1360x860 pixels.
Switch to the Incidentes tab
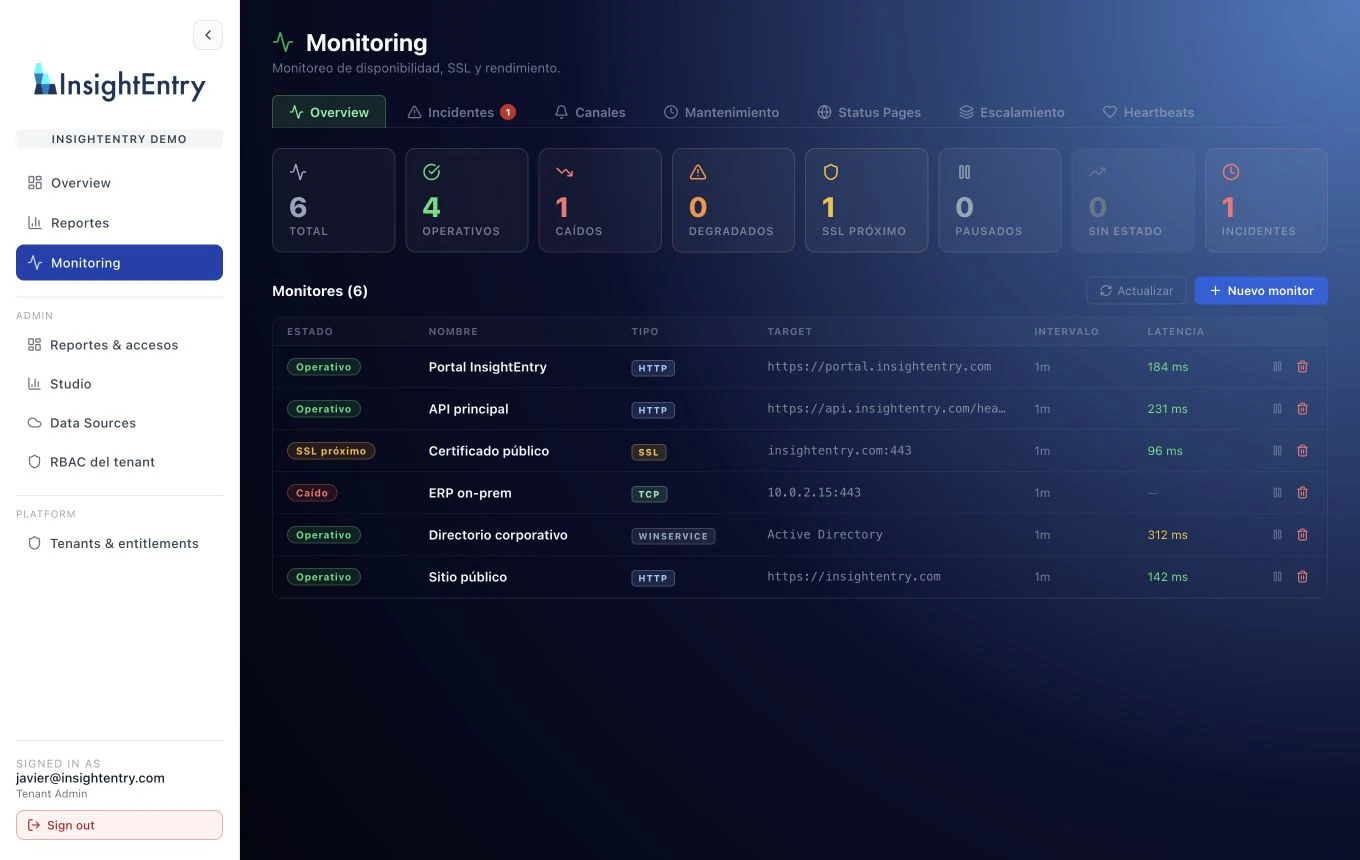coord(461,112)
